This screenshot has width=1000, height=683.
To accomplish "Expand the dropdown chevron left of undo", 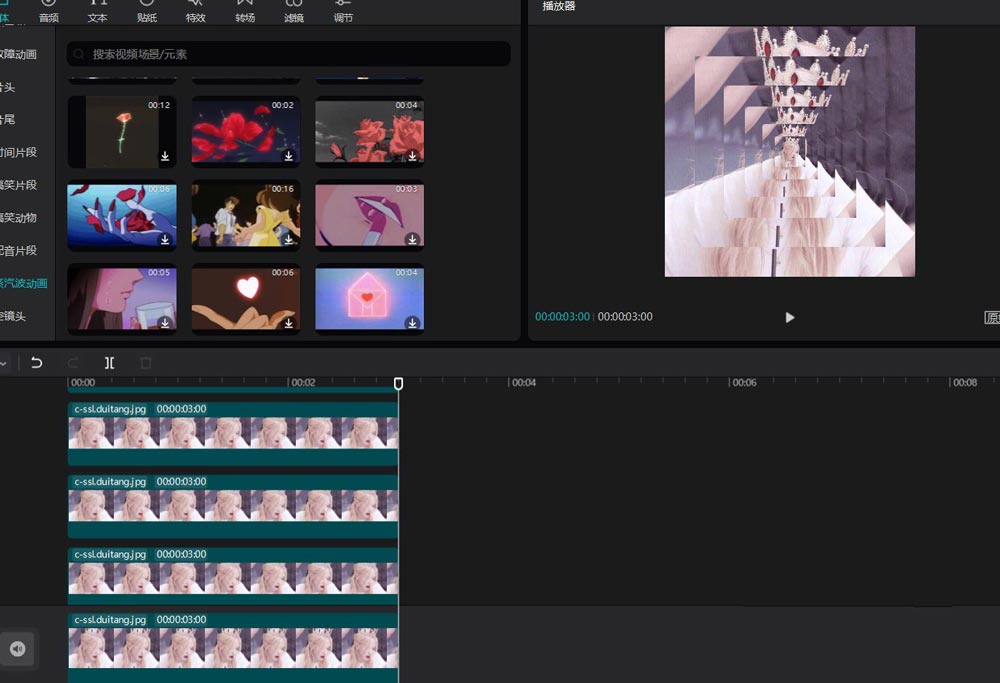I will coord(4,363).
